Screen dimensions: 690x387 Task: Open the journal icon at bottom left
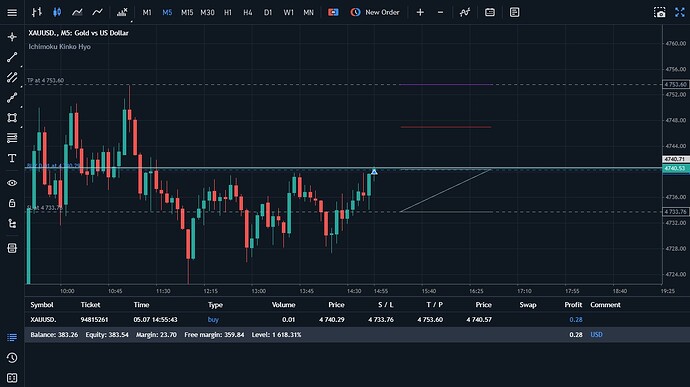tap(12, 378)
